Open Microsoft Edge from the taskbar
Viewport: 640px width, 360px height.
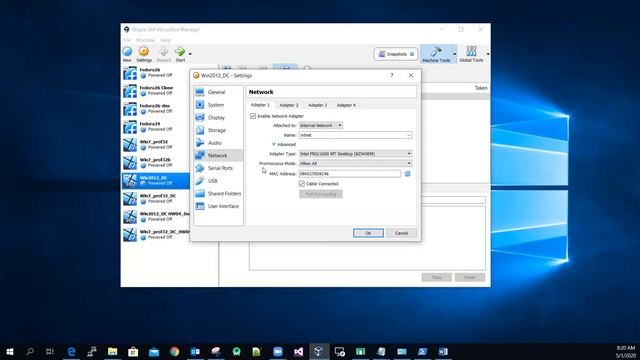point(71,351)
